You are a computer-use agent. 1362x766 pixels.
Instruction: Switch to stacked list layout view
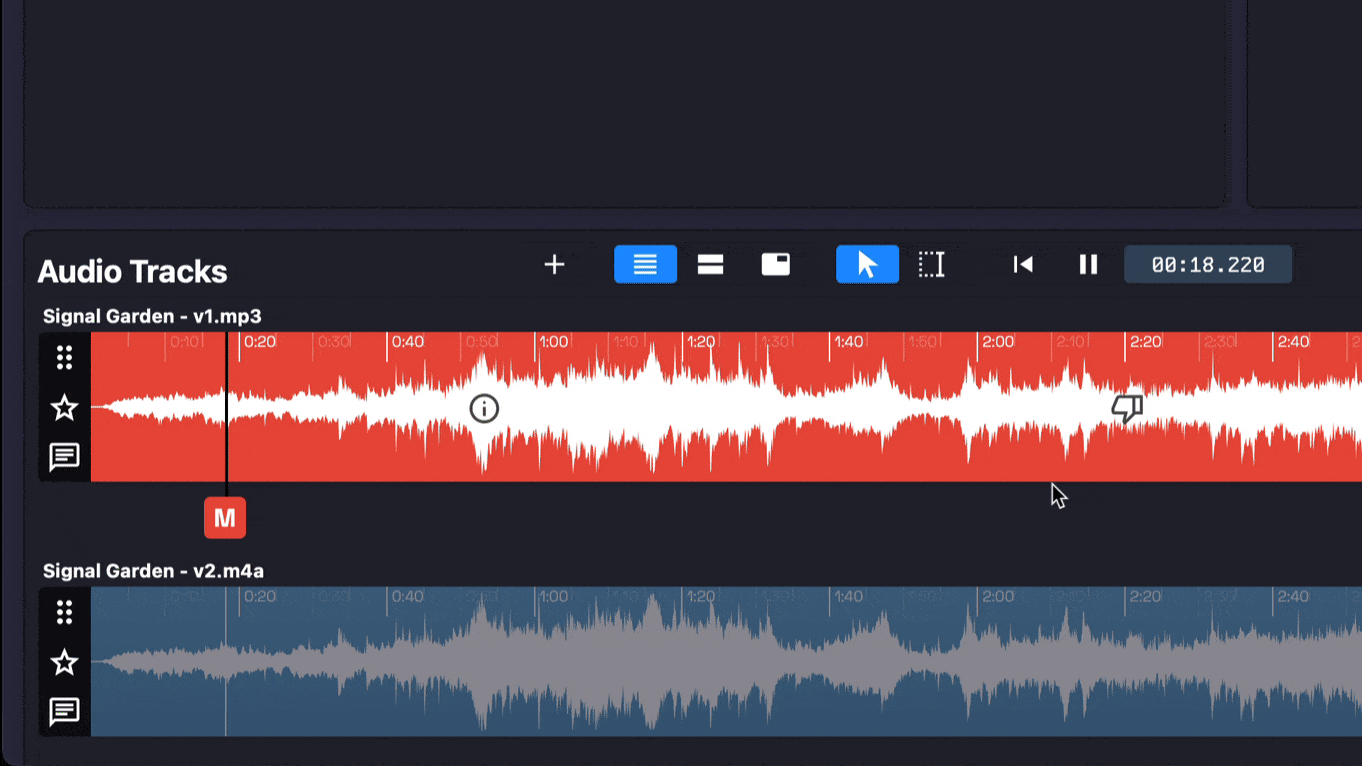(645, 265)
